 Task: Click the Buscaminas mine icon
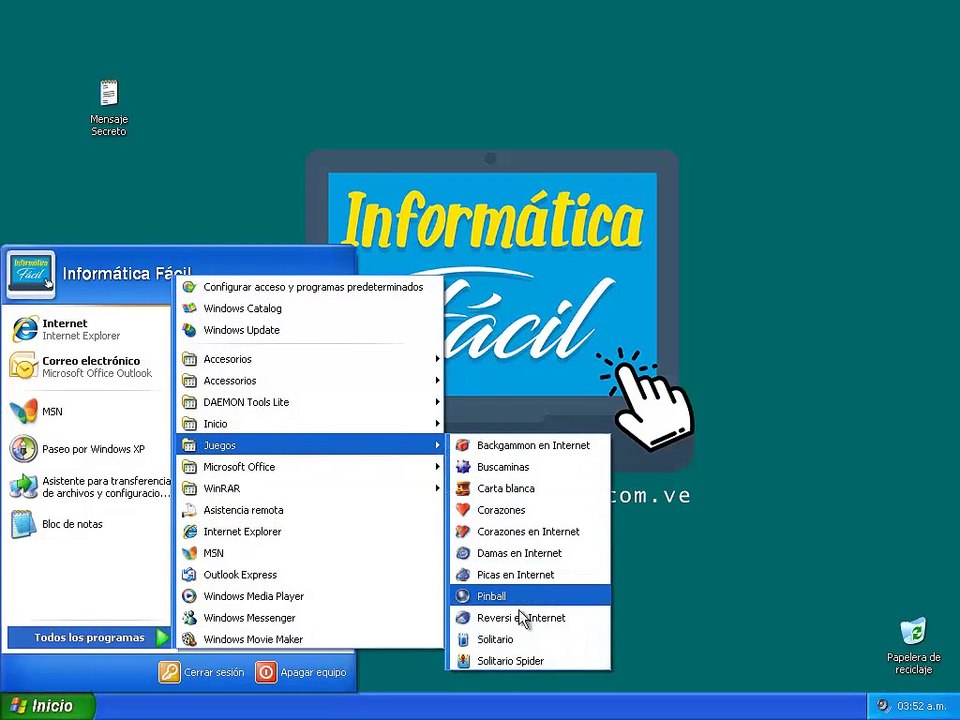point(463,467)
